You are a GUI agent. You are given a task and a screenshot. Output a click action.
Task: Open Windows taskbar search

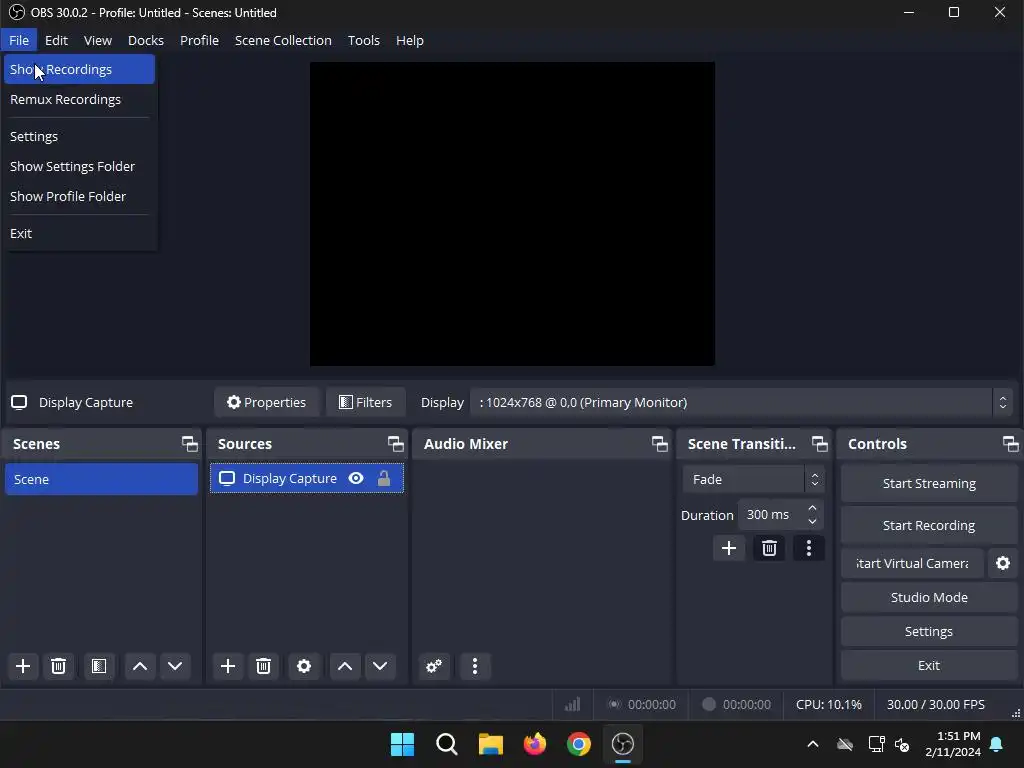447,744
